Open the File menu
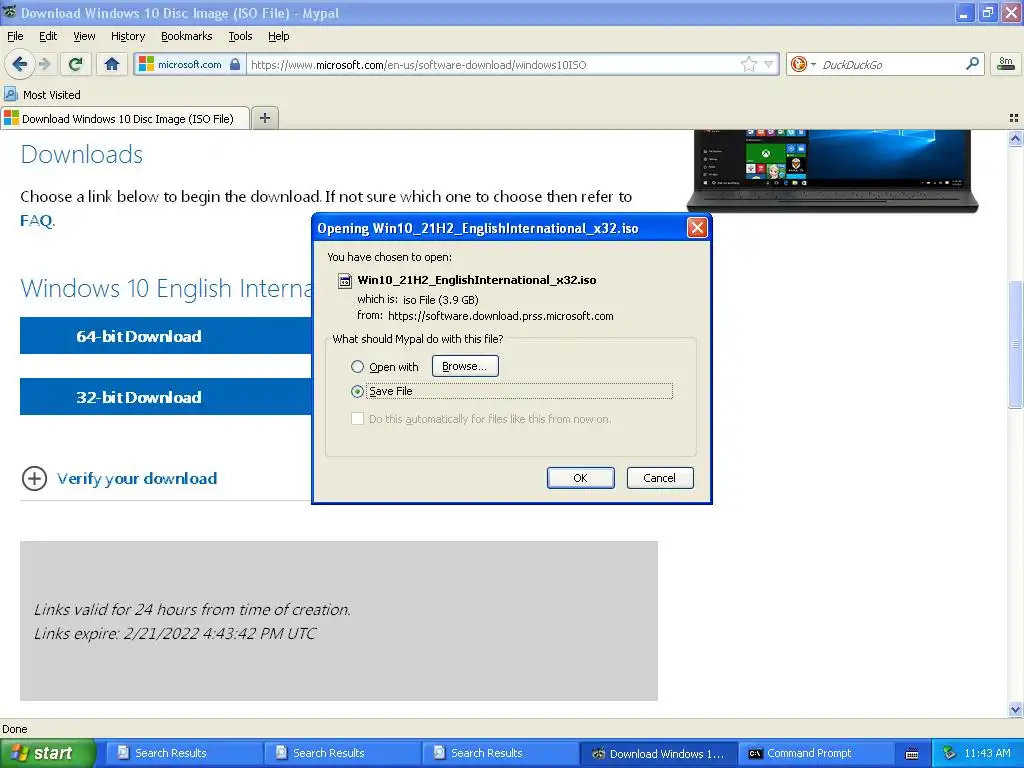Viewport: 1024px width, 768px height. pos(15,36)
